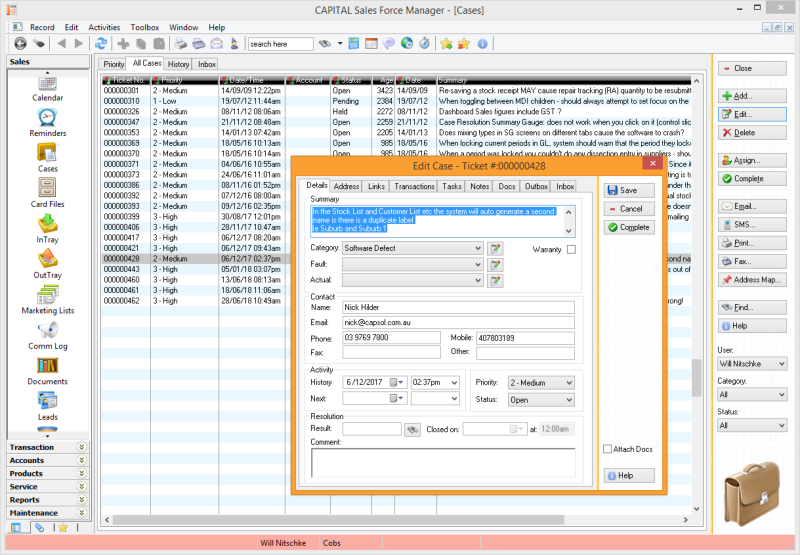Open Card Files in the sidebar

point(47,193)
